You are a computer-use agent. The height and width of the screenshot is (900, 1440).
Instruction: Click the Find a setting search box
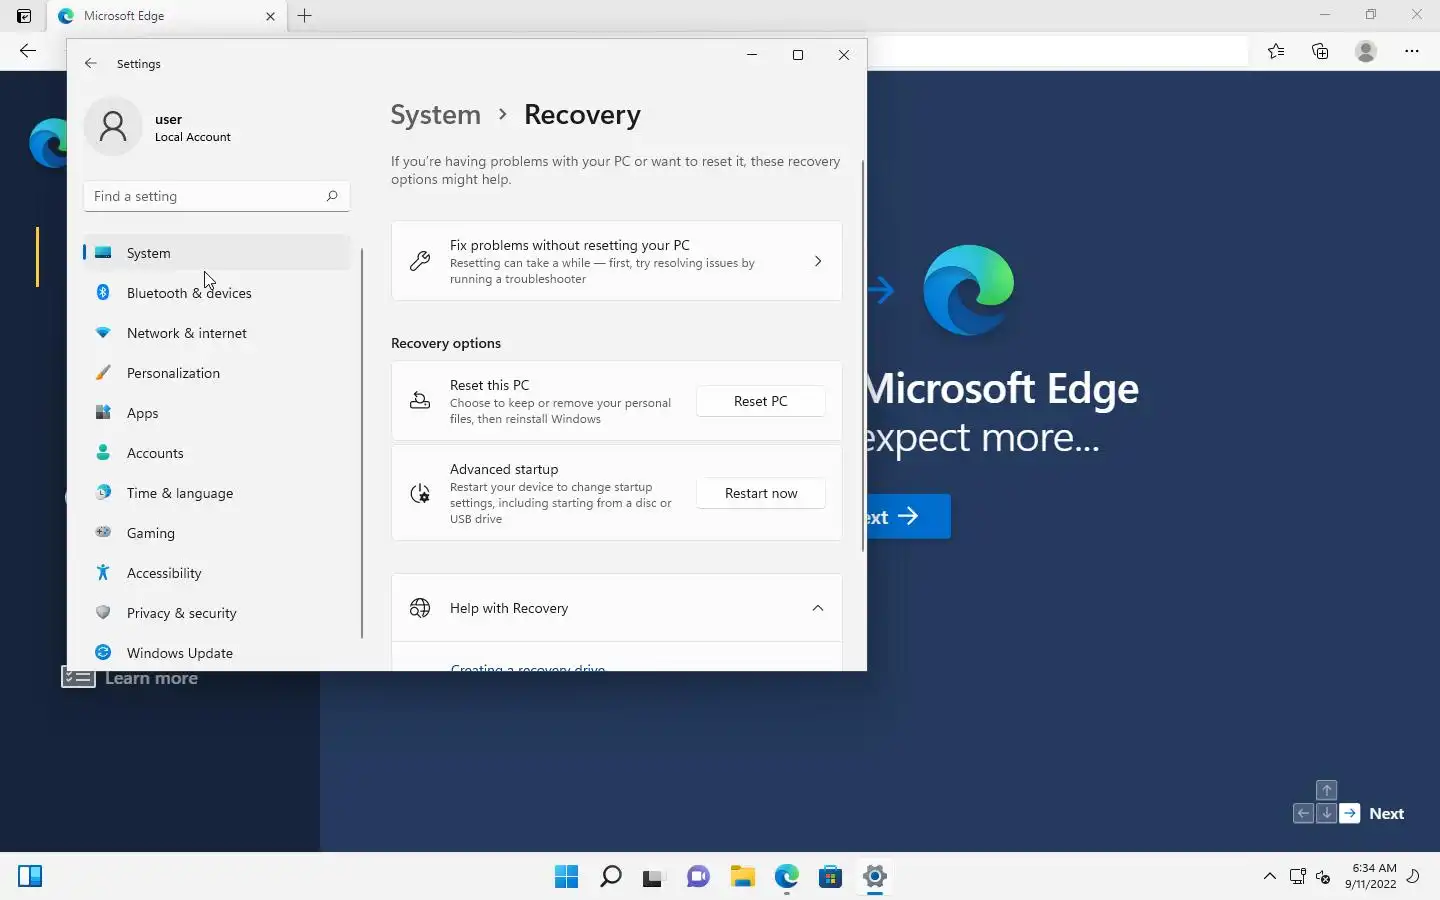[x=216, y=196]
